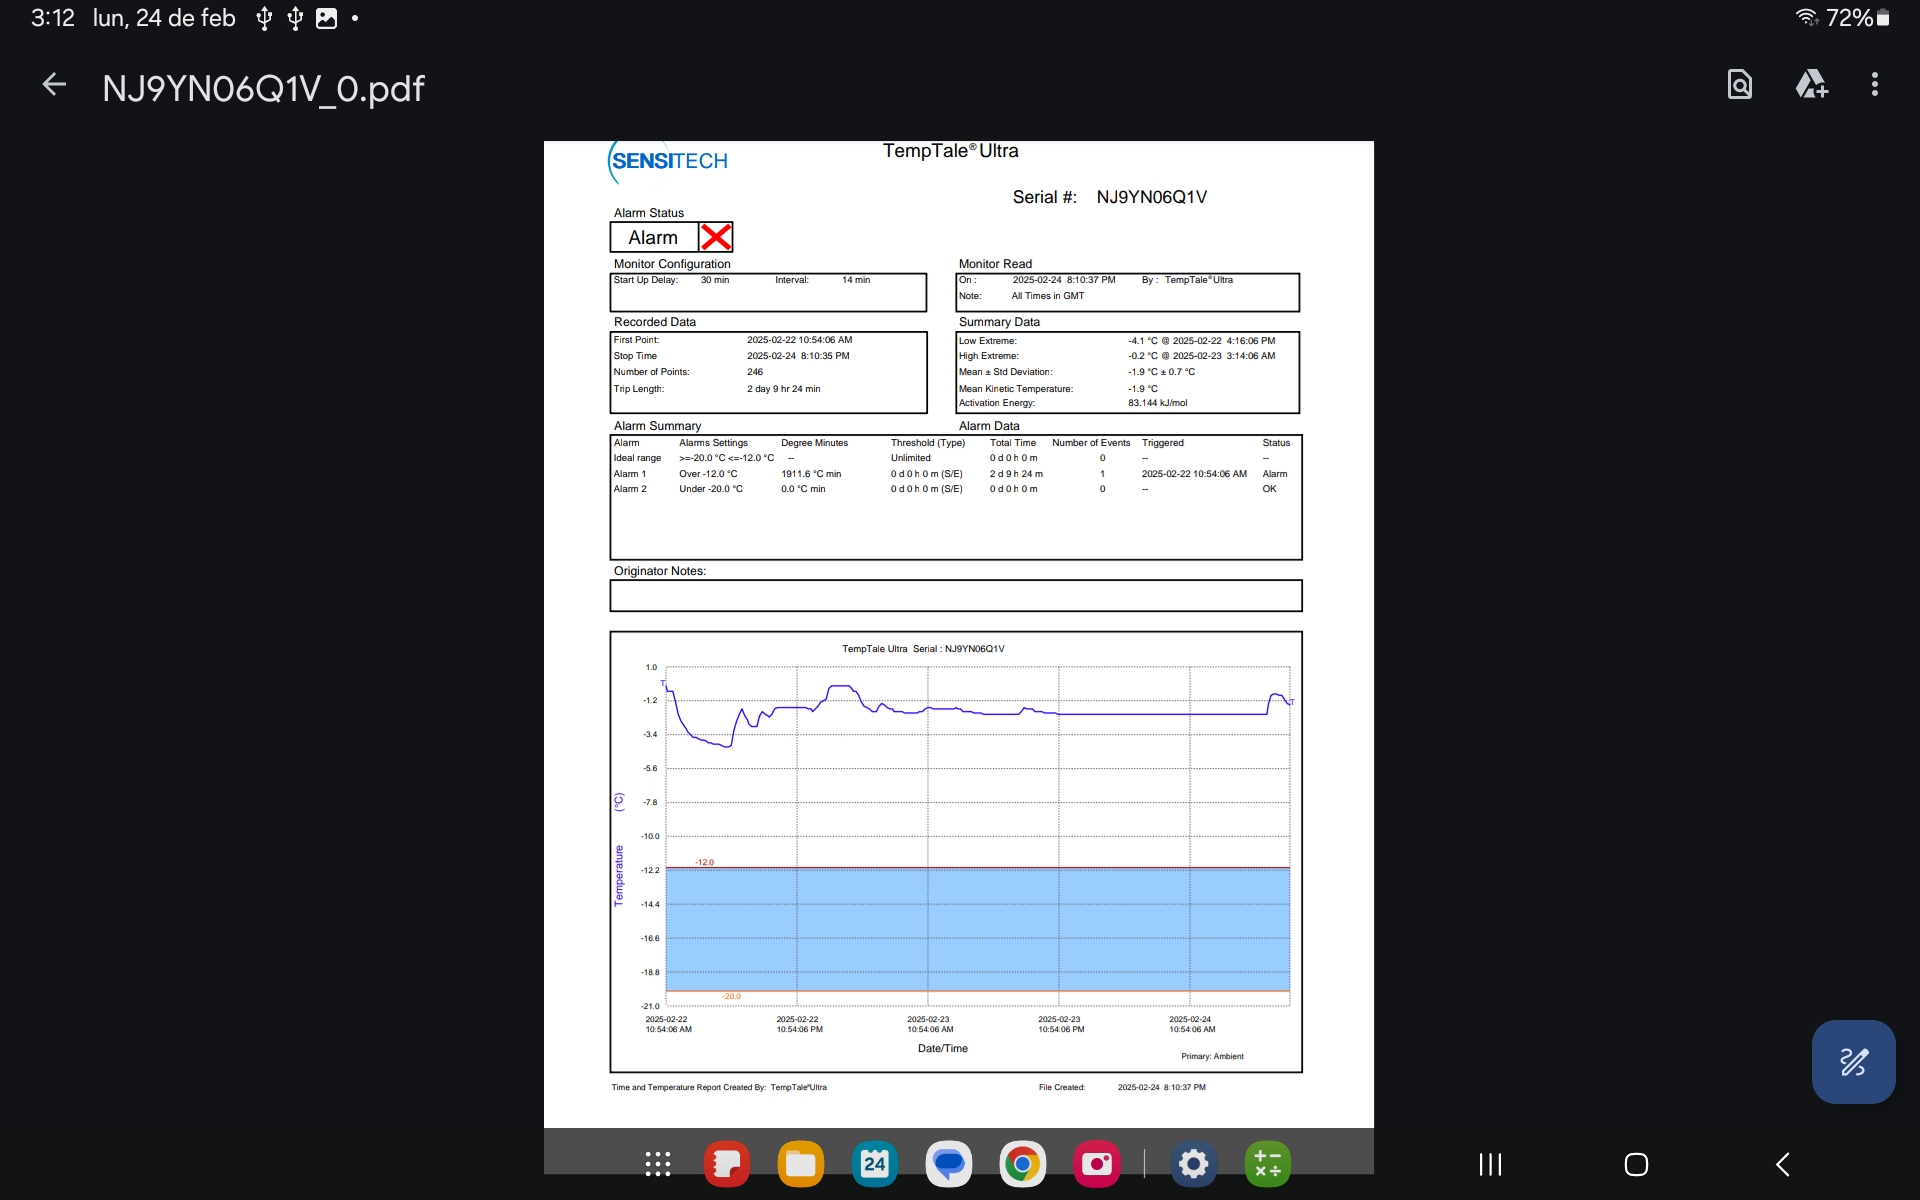Tap the 'Recorded Data' section label
The height and width of the screenshot is (1200, 1920).
point(654,322)
